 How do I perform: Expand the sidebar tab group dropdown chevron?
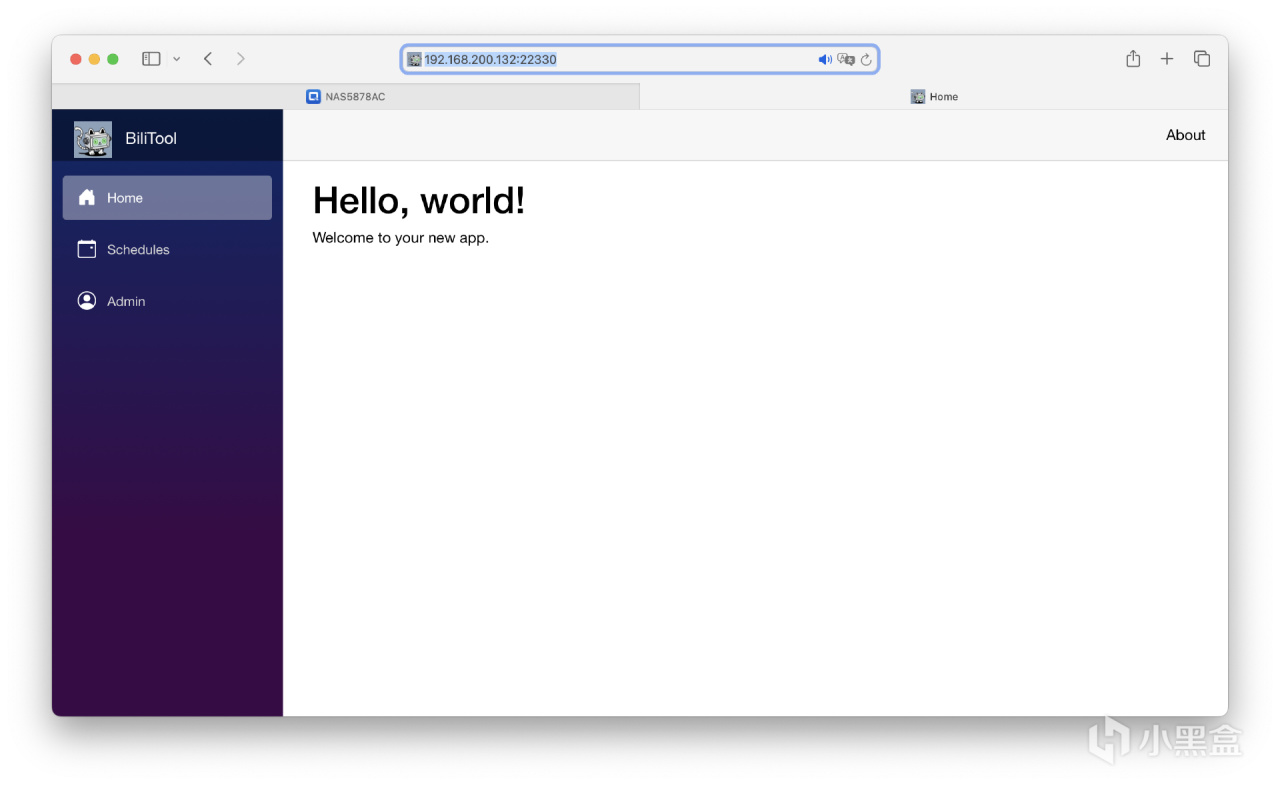click(177, 59)
